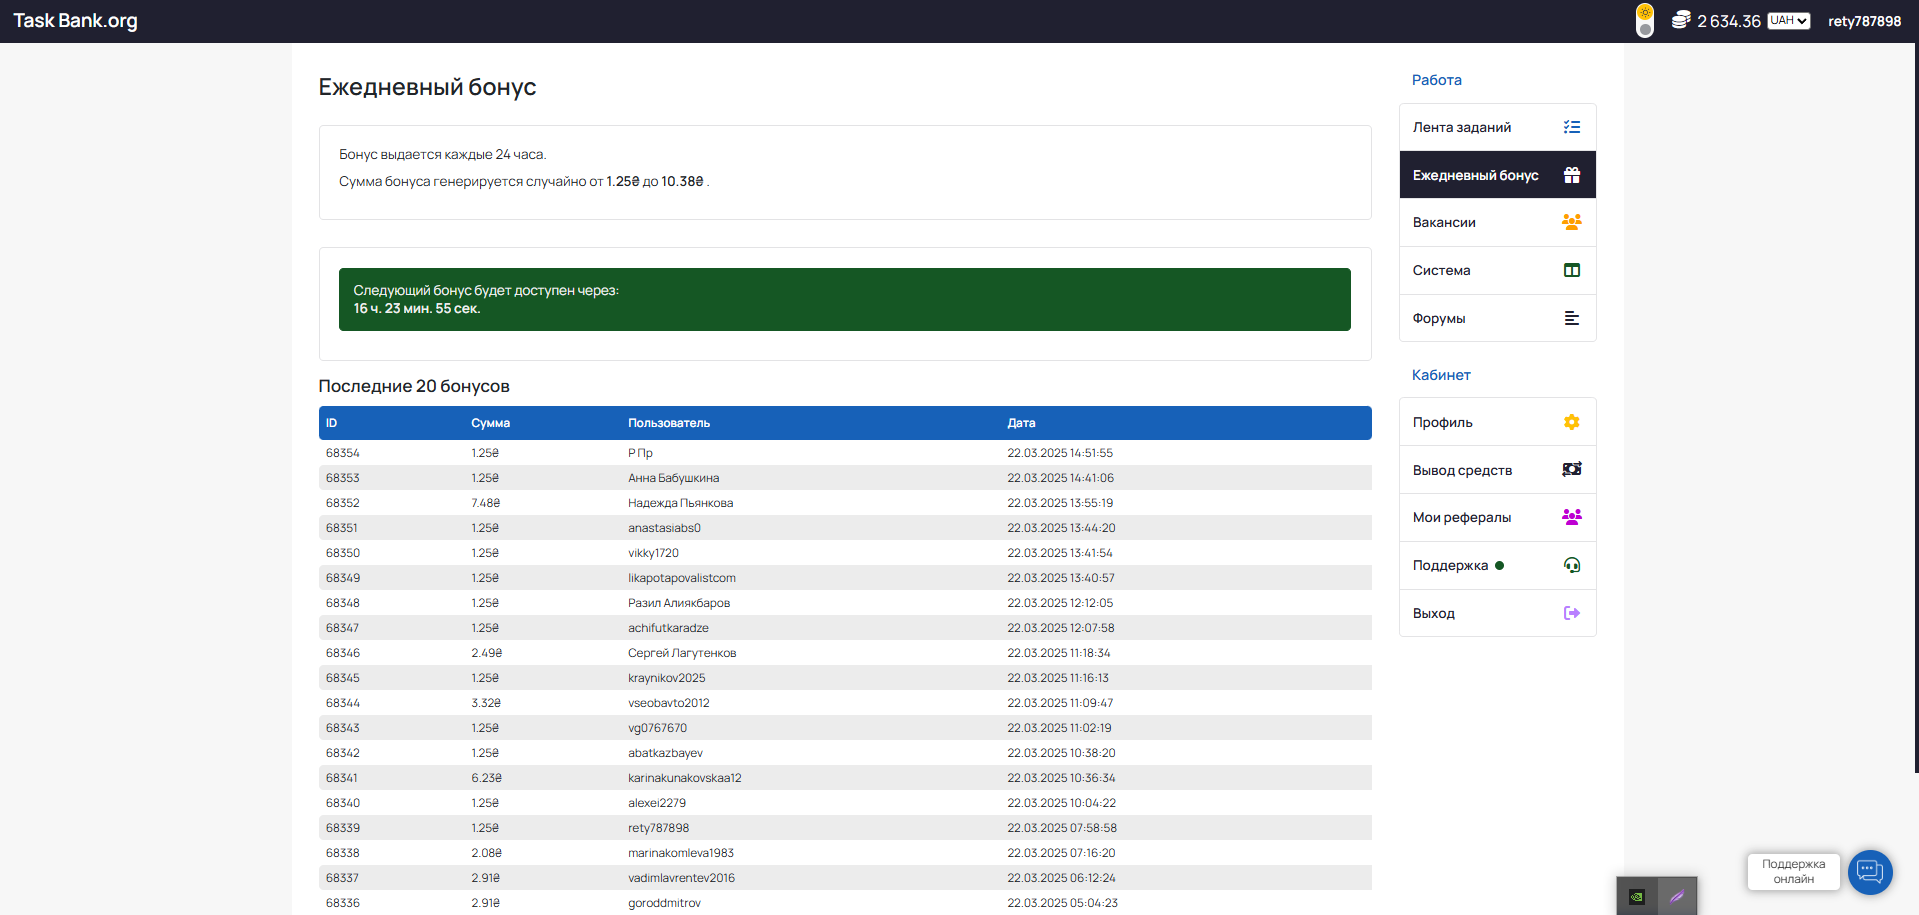Select the Ежедневный бонус menu item

(1497, 175)
